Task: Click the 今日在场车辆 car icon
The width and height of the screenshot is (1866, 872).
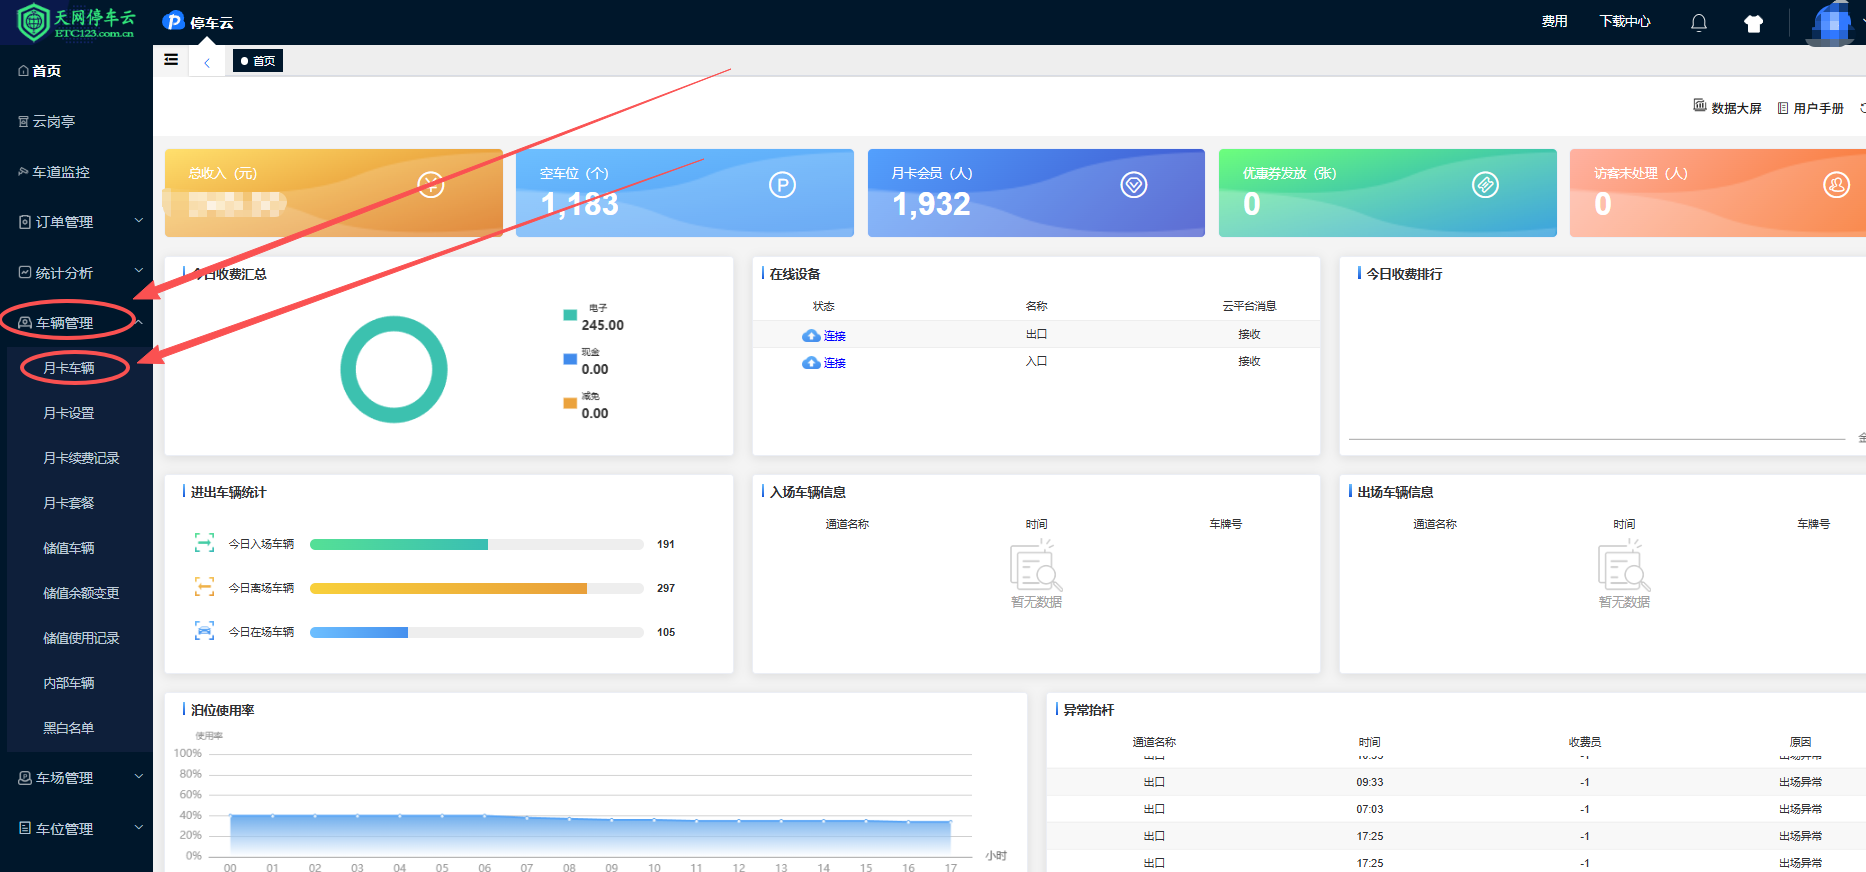Action: [204, 631]
